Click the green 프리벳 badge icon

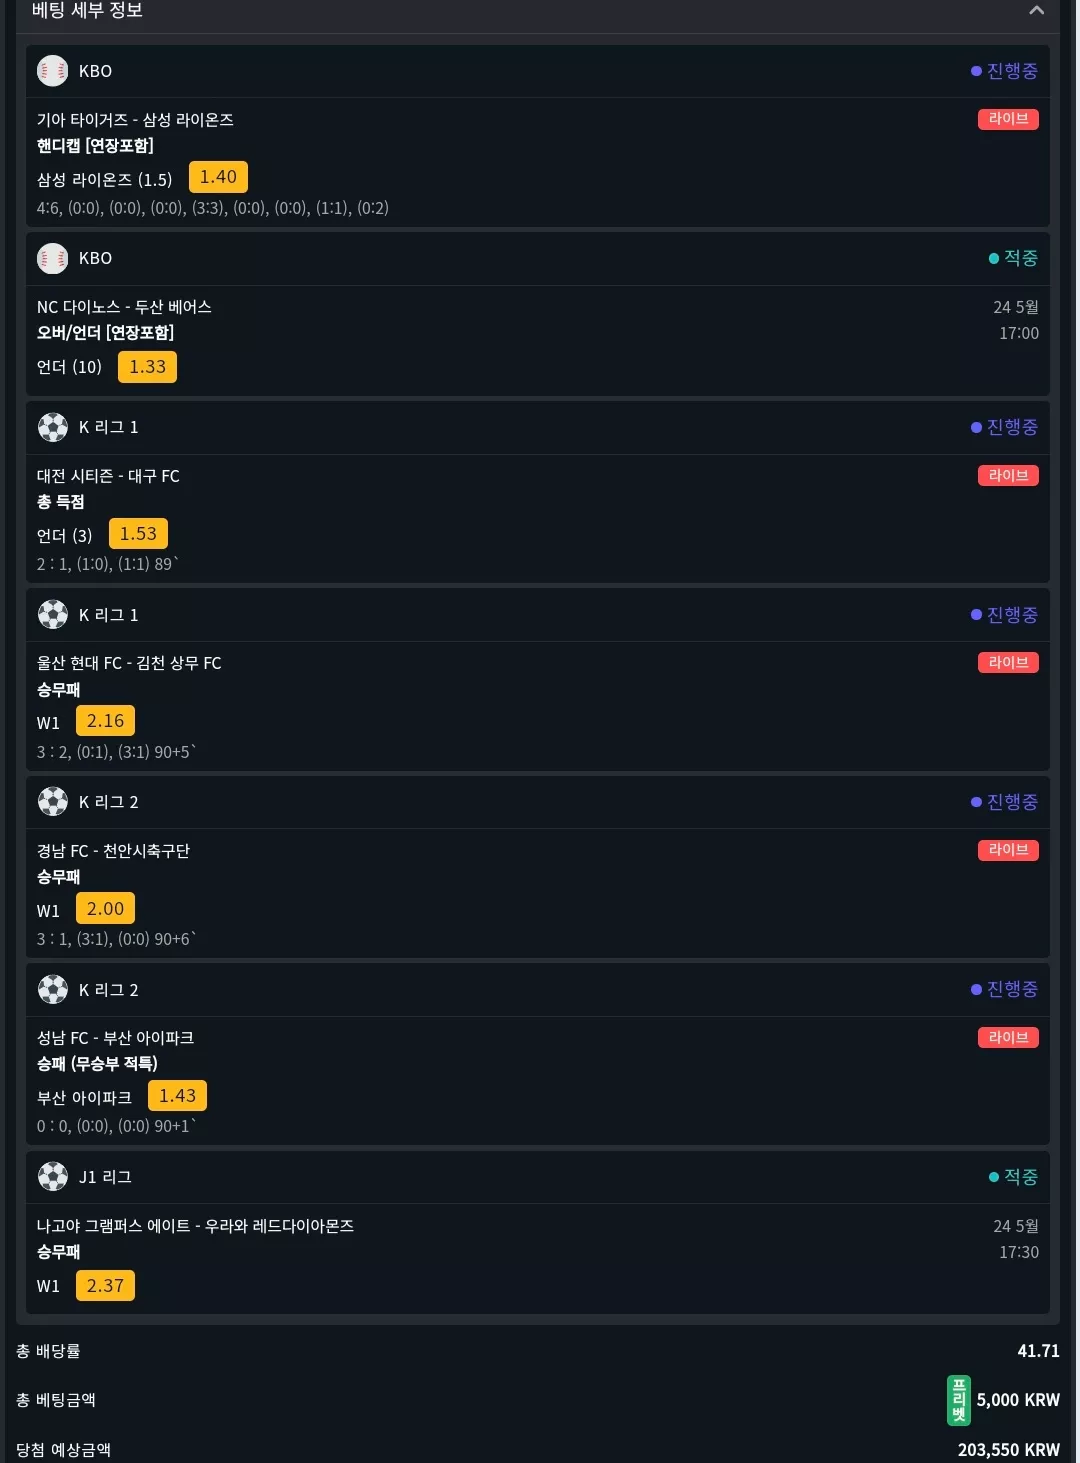(x=959, y=1400)
